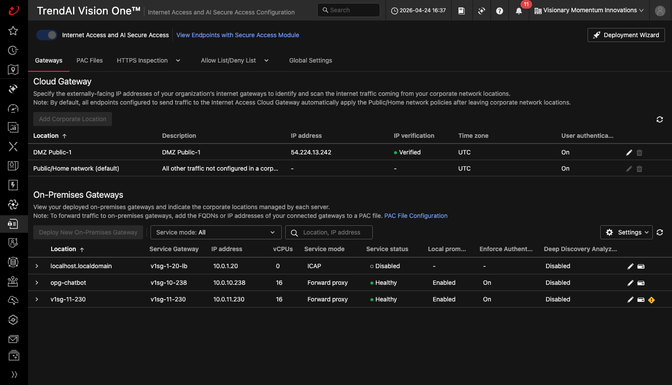Screen dimensions: 672x385
Task: Switch to the PAC Files tab
Action: [x=90, y=60]
